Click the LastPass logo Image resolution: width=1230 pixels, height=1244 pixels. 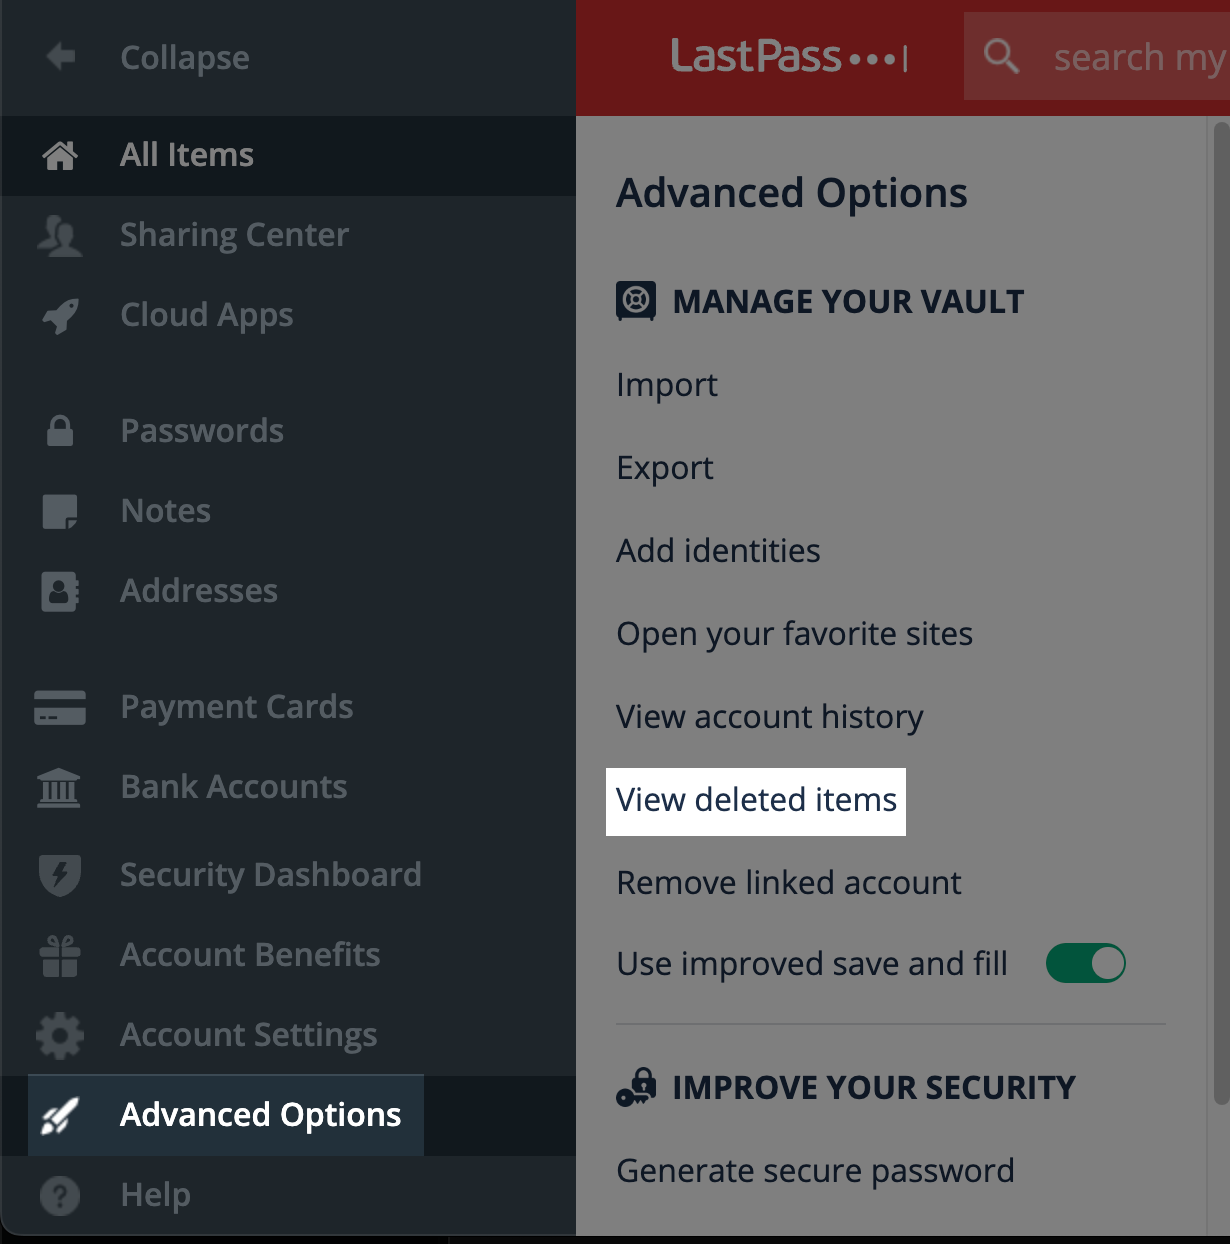point(789,57)
